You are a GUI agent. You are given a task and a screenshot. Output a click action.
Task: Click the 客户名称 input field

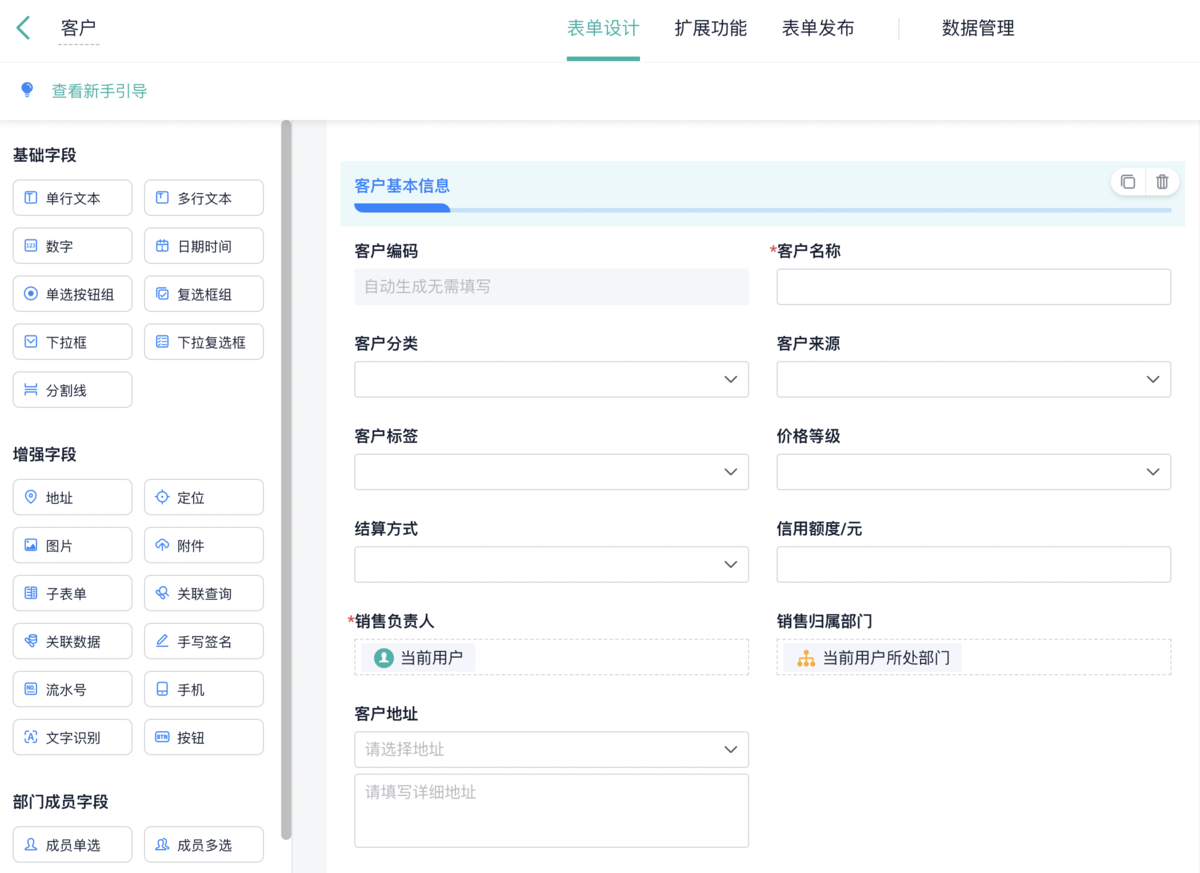click(973, 287)
